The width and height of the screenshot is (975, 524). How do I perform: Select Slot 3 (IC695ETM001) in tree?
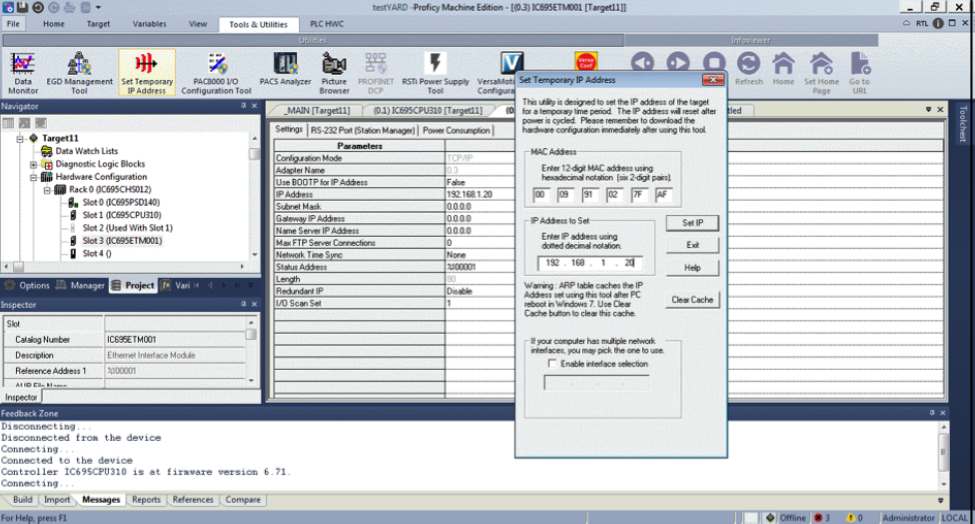pyautogui.click(x=122, y=241)
